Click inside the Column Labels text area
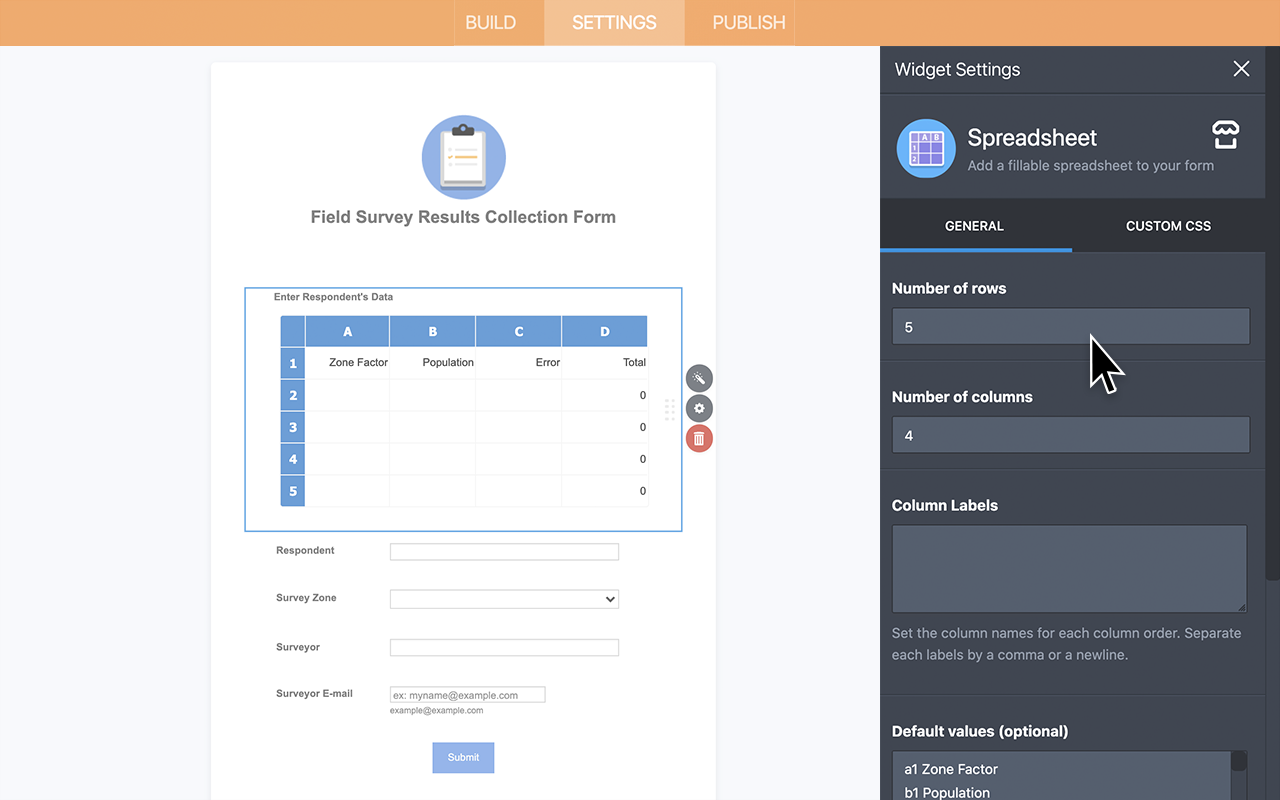Image resolution: width=1280 pixels, height=800 pixels. (1068, 568)
